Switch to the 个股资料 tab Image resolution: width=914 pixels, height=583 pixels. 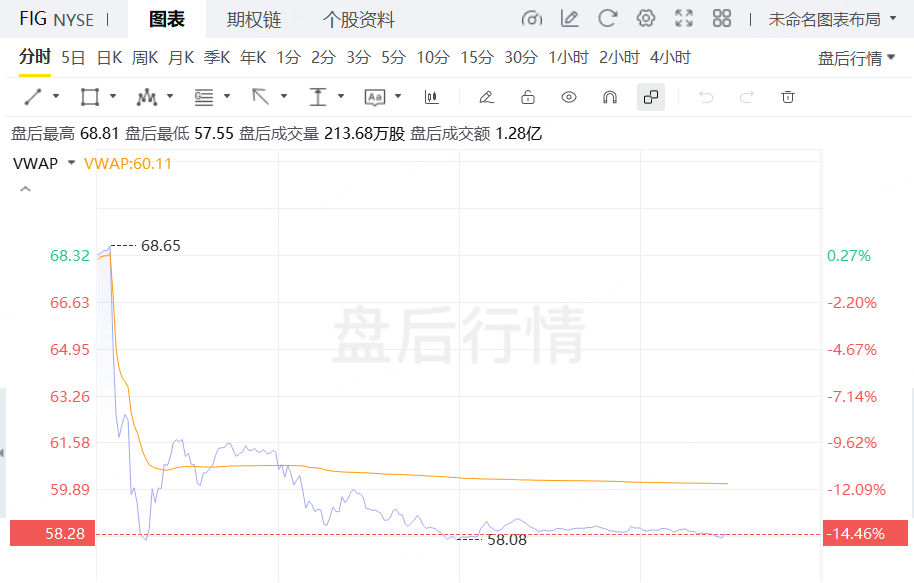(x=358, y=20)
